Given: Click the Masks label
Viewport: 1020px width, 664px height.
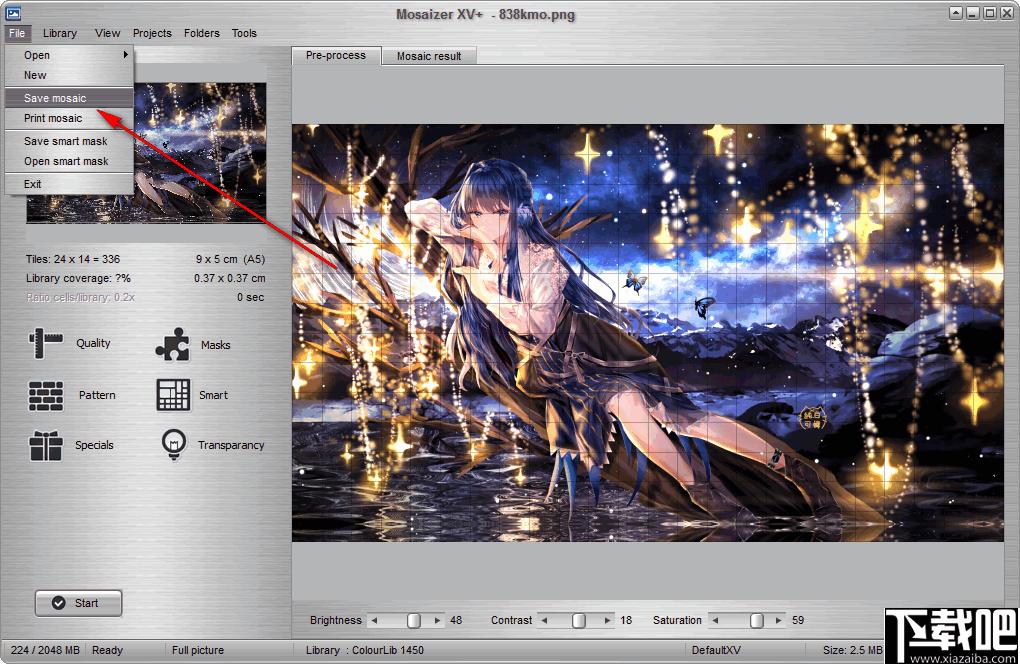Looking at the screenshot, I should pyautogui.click(x=215, y=345).
